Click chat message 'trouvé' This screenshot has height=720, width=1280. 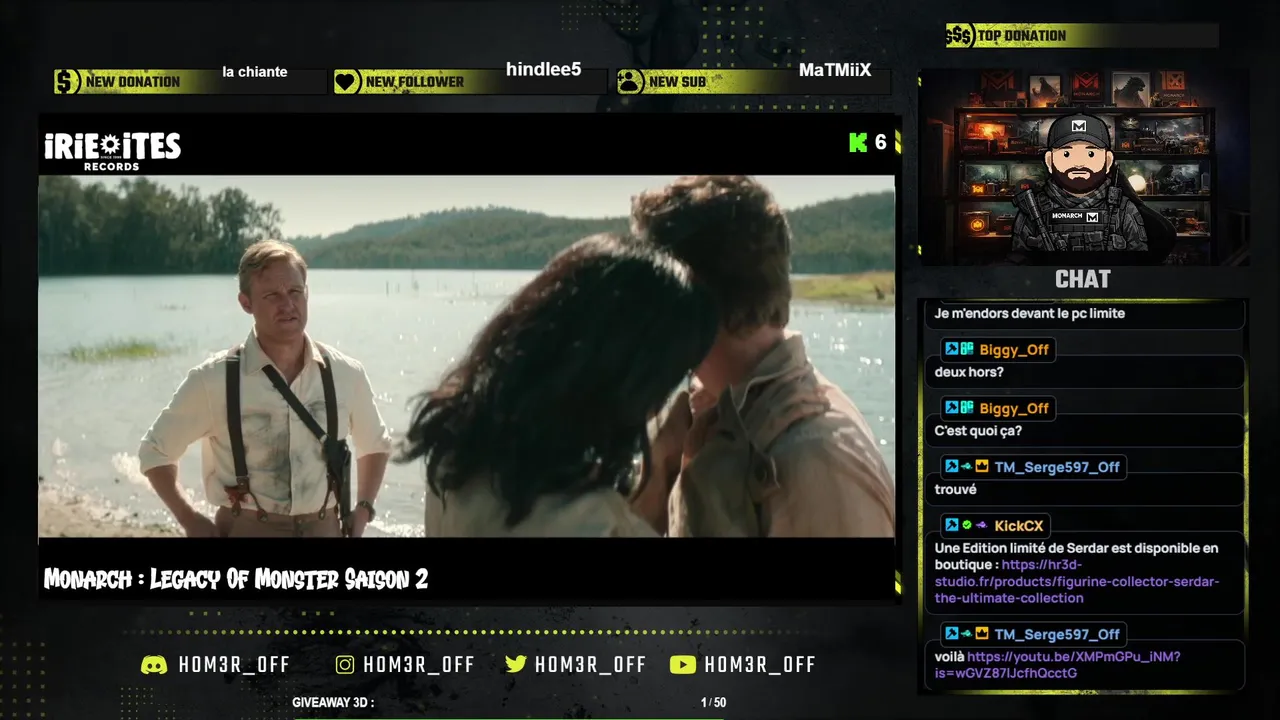click(955, 490)
